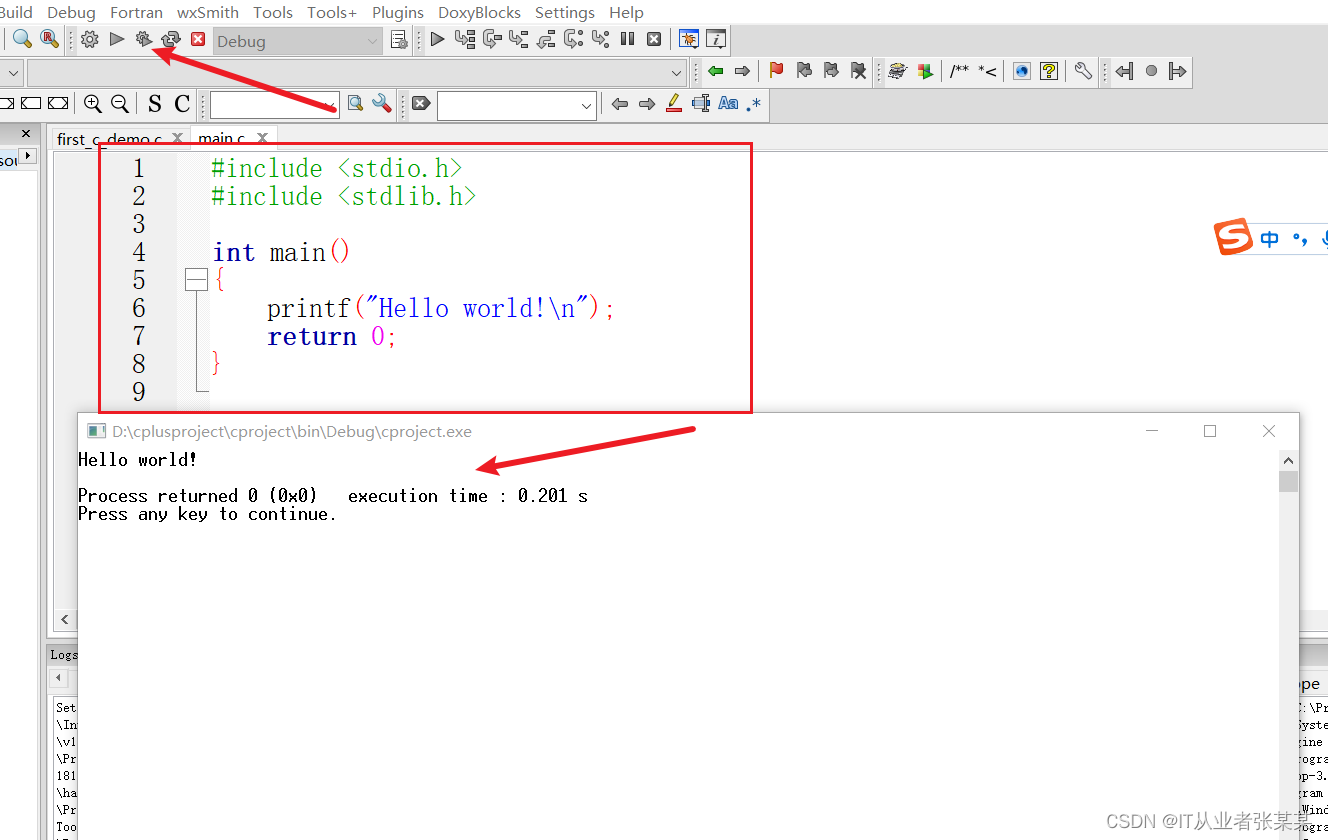Image resolution: width=1328 pixels, height=840 pixels.
Task: Click the Rebuild icon
Action: coord(171,39)
